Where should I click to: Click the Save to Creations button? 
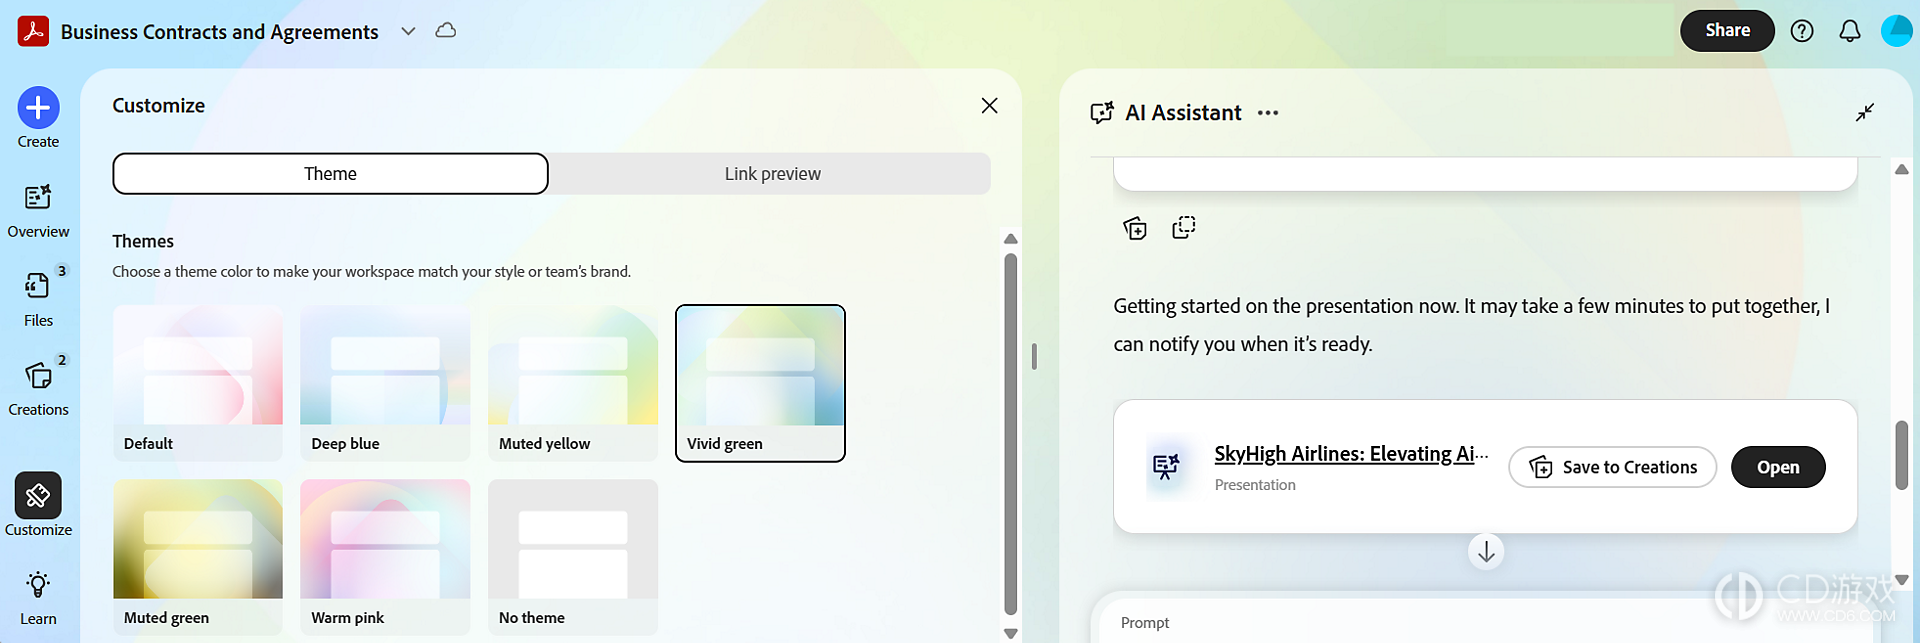pyautogui.click(x=1612, y=467)
